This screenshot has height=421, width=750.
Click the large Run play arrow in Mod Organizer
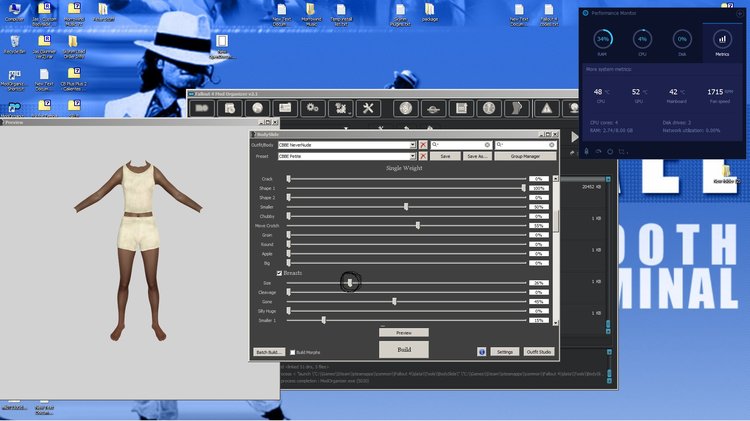pyautogui.click(x=574, y=137)
